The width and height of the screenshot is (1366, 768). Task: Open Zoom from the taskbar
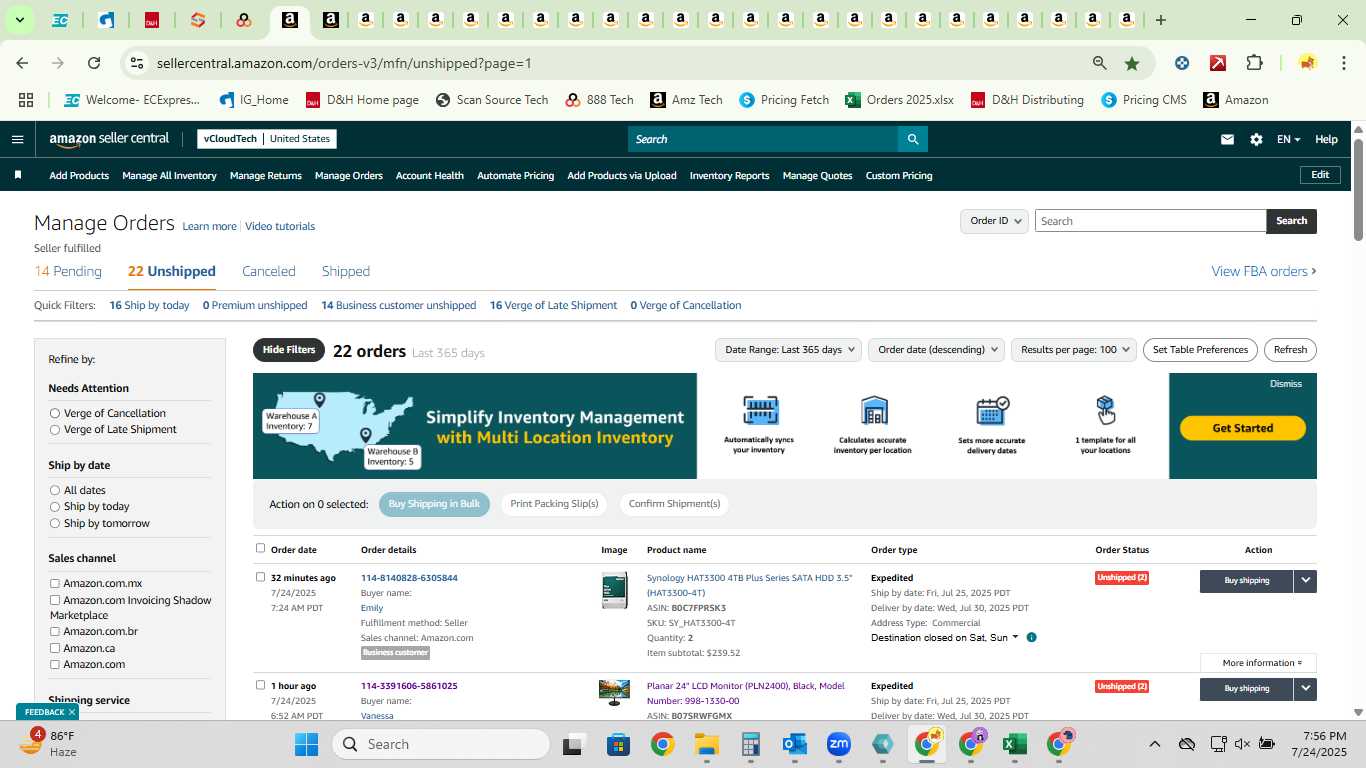(x=838, y=744)
